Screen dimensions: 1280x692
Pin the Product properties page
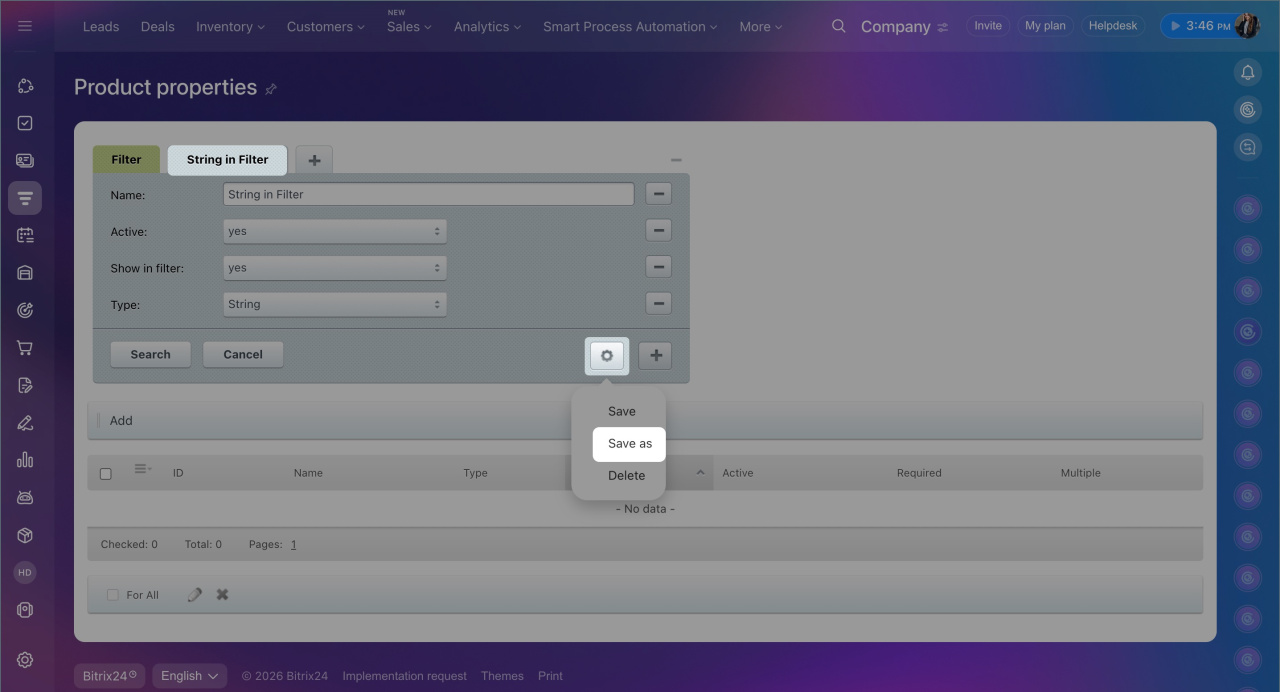[271, 89]
